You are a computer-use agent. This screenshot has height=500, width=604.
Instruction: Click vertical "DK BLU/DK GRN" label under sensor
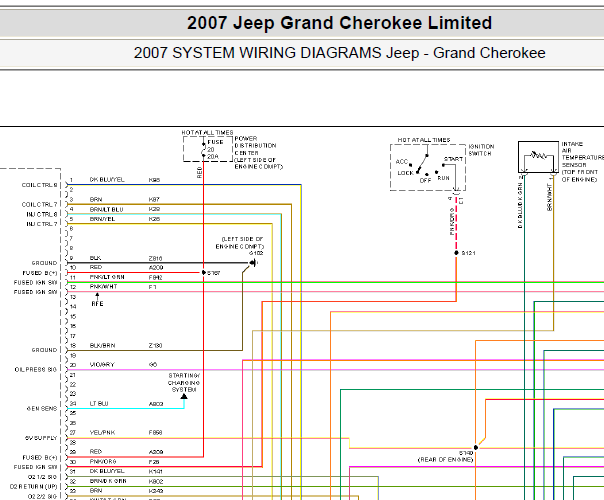tap(520, 206)
